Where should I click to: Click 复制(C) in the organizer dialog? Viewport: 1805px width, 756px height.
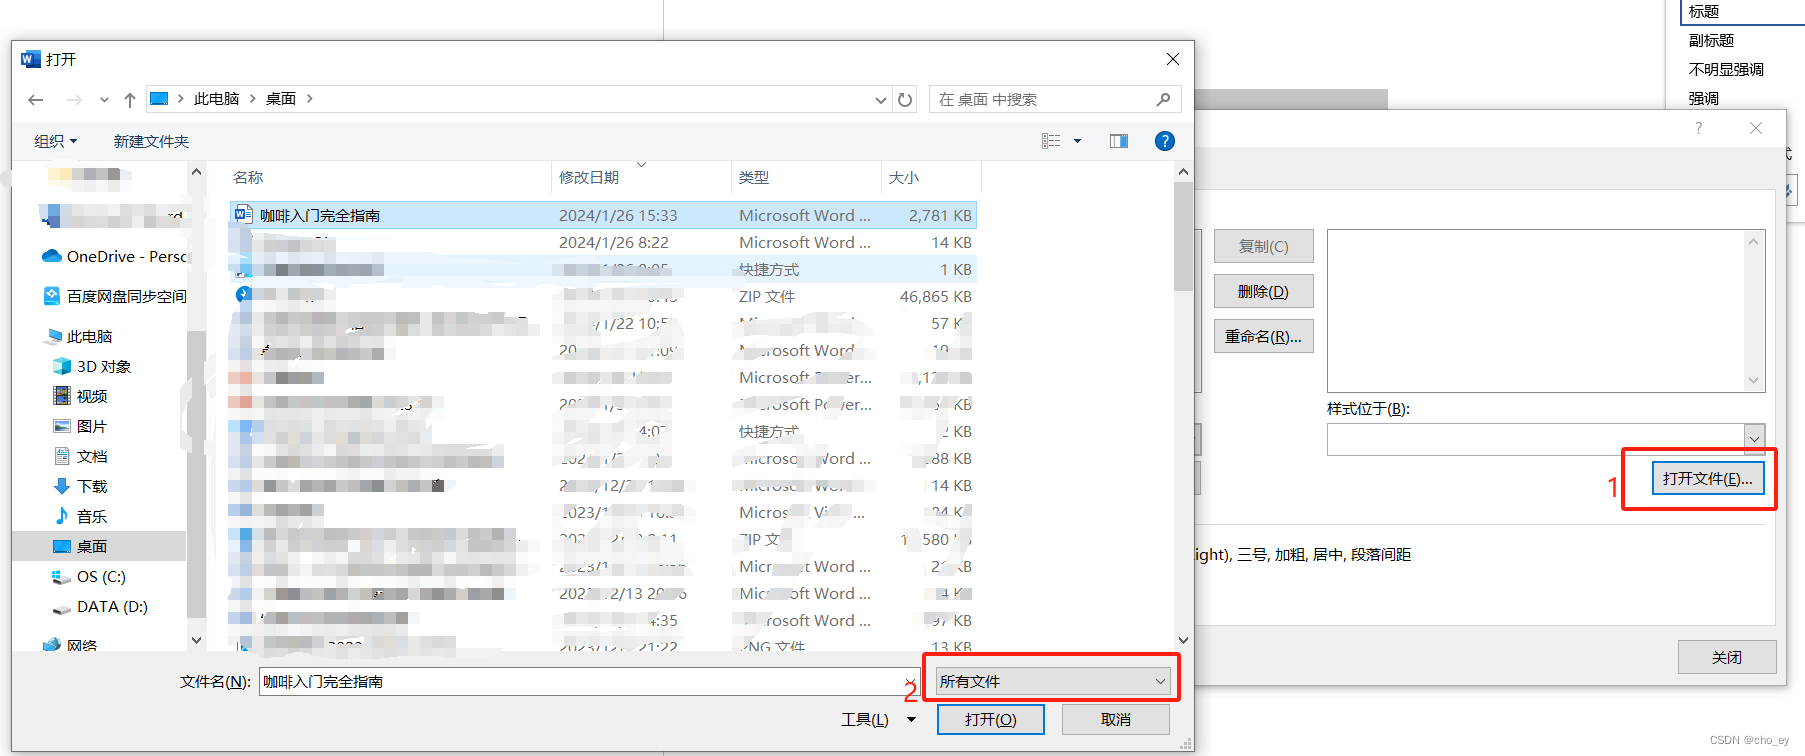[x=1264, y=246]
